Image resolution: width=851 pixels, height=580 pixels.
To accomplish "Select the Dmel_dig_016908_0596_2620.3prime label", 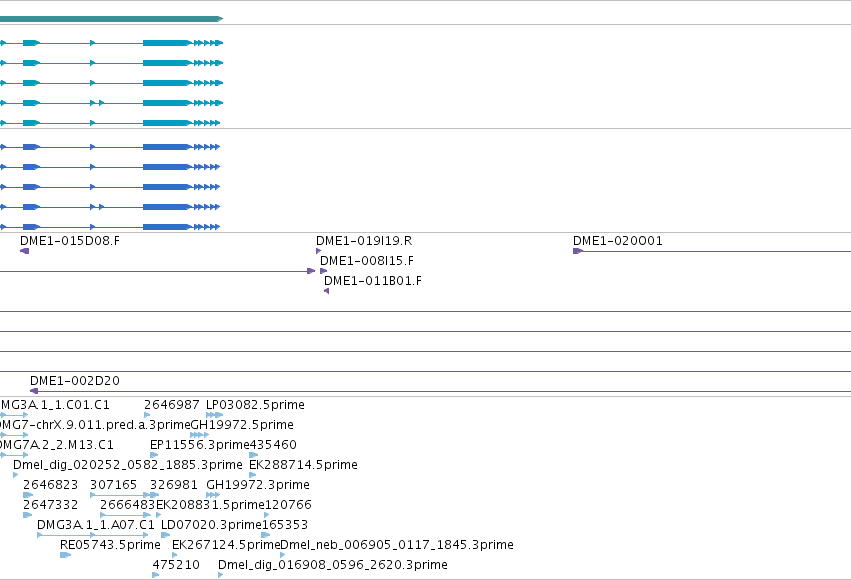I will pos(333,565).
